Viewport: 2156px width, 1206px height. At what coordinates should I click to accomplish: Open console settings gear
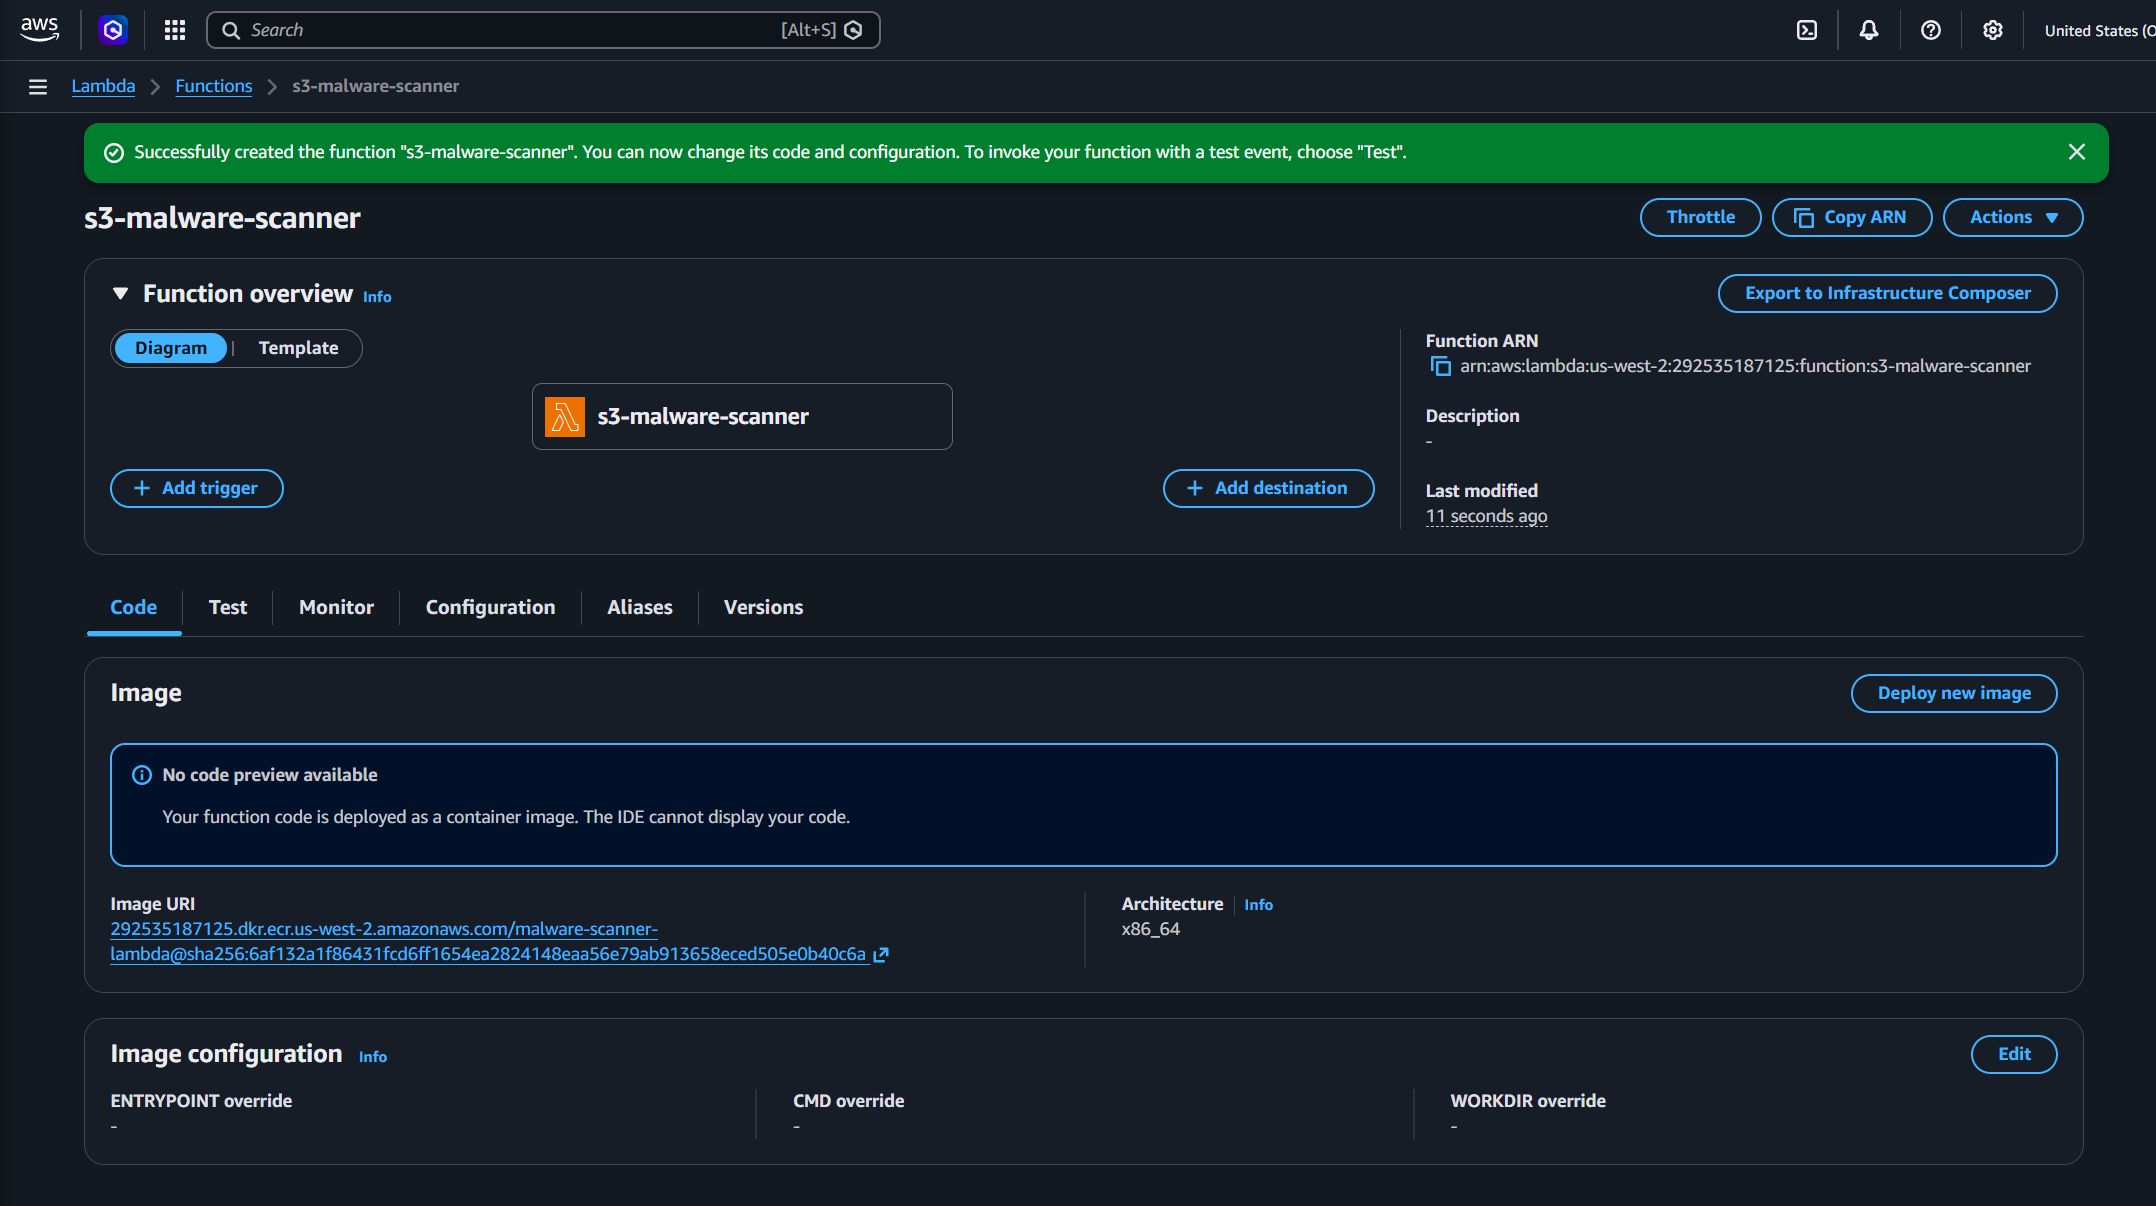pos(1993,30)
